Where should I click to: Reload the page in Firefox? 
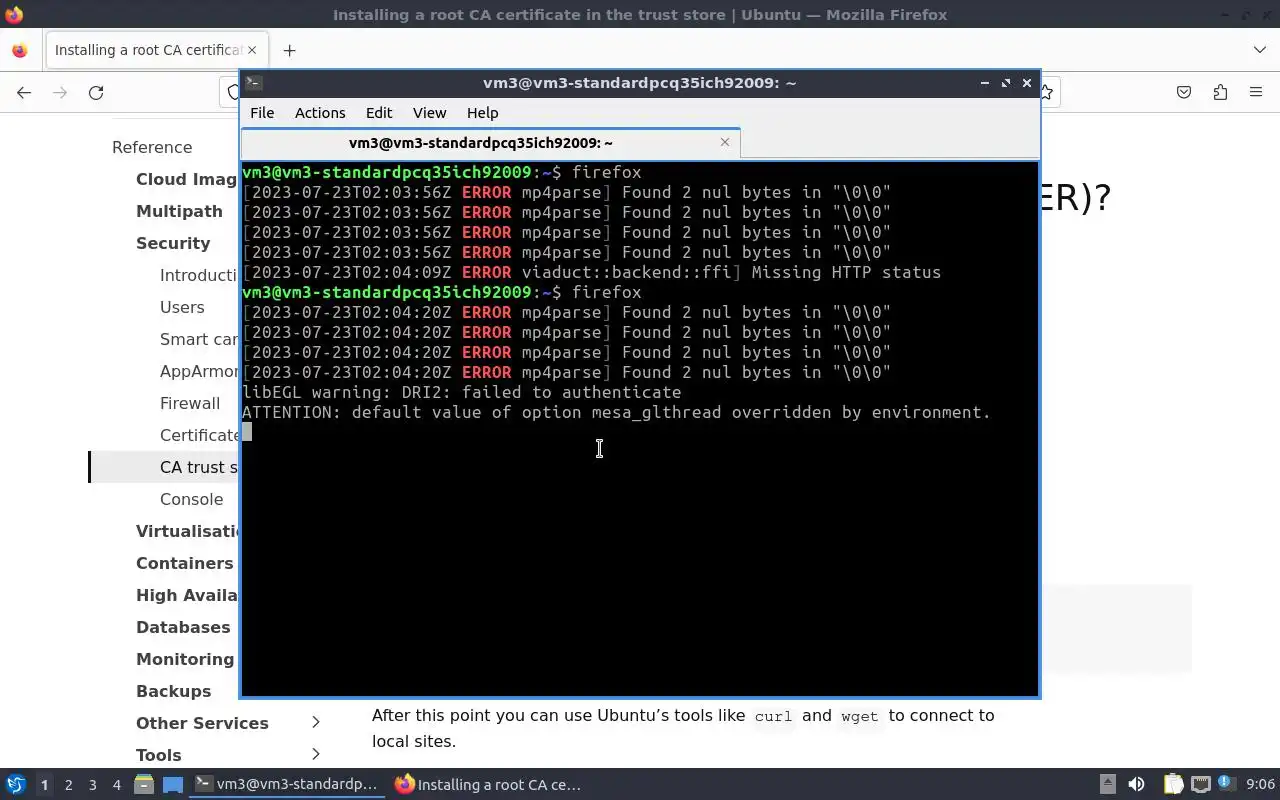[x=96, y=92]
